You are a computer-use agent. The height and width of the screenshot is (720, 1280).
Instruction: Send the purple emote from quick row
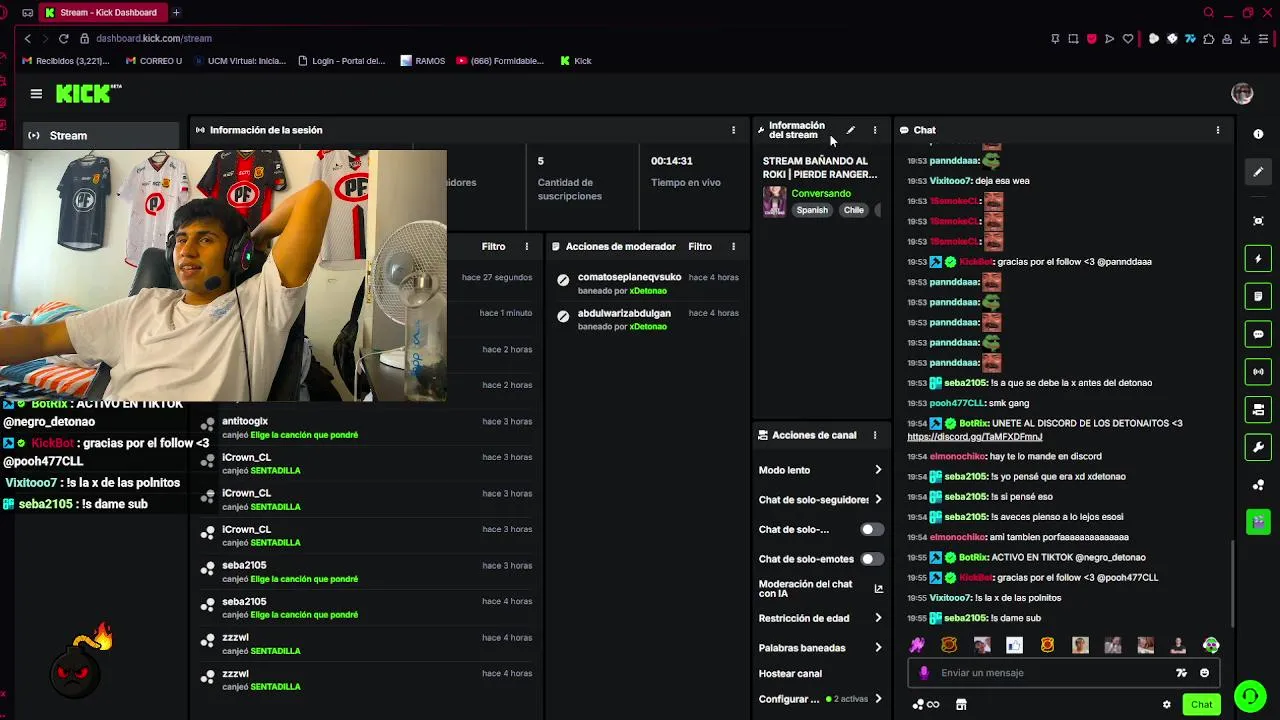point(917,646)
